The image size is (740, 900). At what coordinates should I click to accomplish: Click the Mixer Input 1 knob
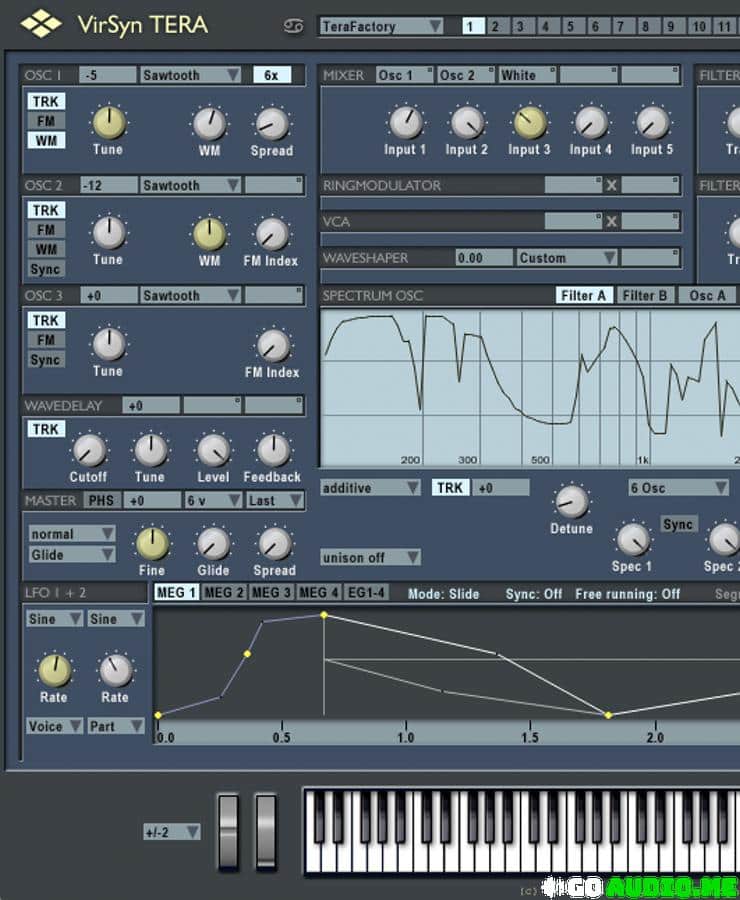406,122
